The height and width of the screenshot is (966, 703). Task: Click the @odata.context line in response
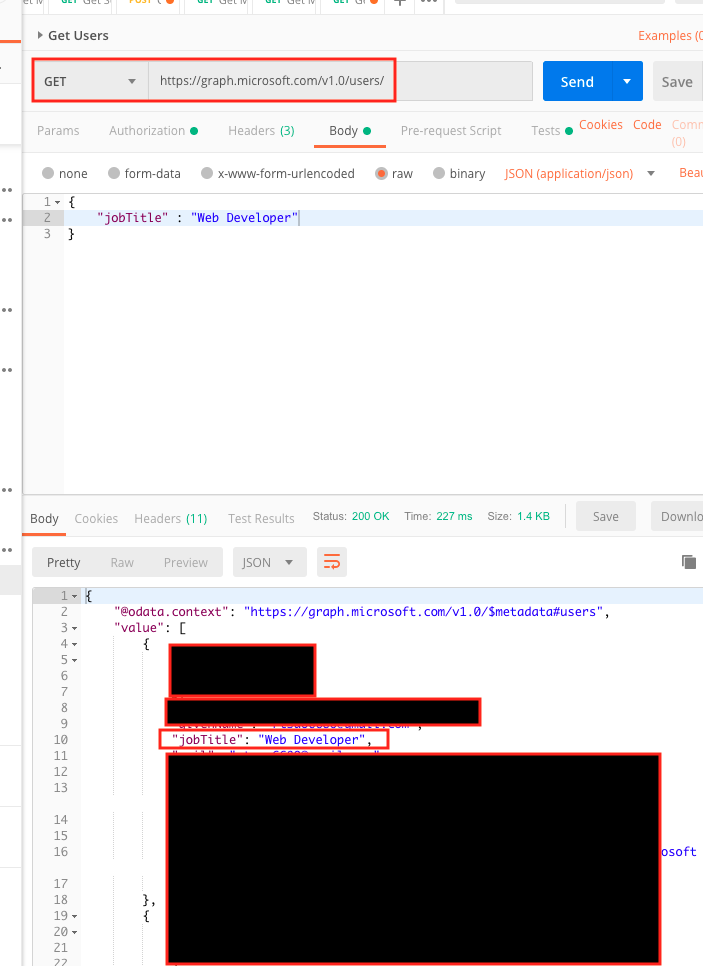point(362,612)
